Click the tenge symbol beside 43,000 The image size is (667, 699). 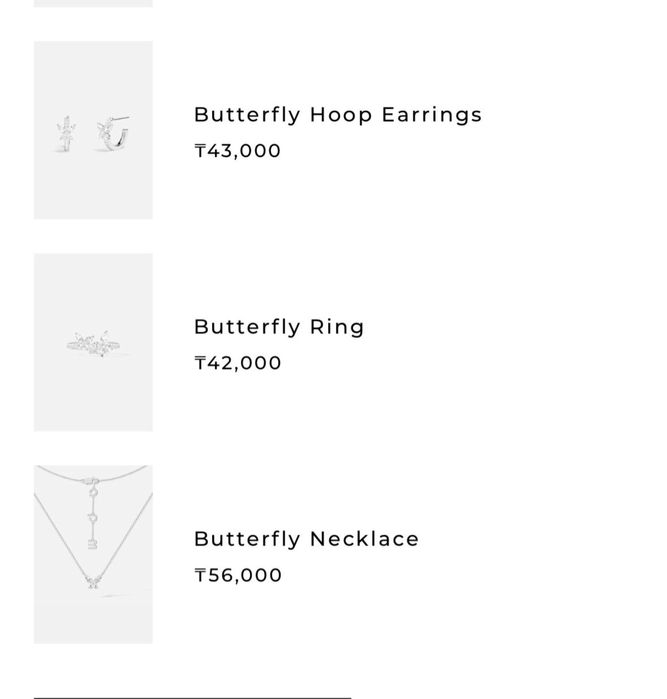point(200,151)
